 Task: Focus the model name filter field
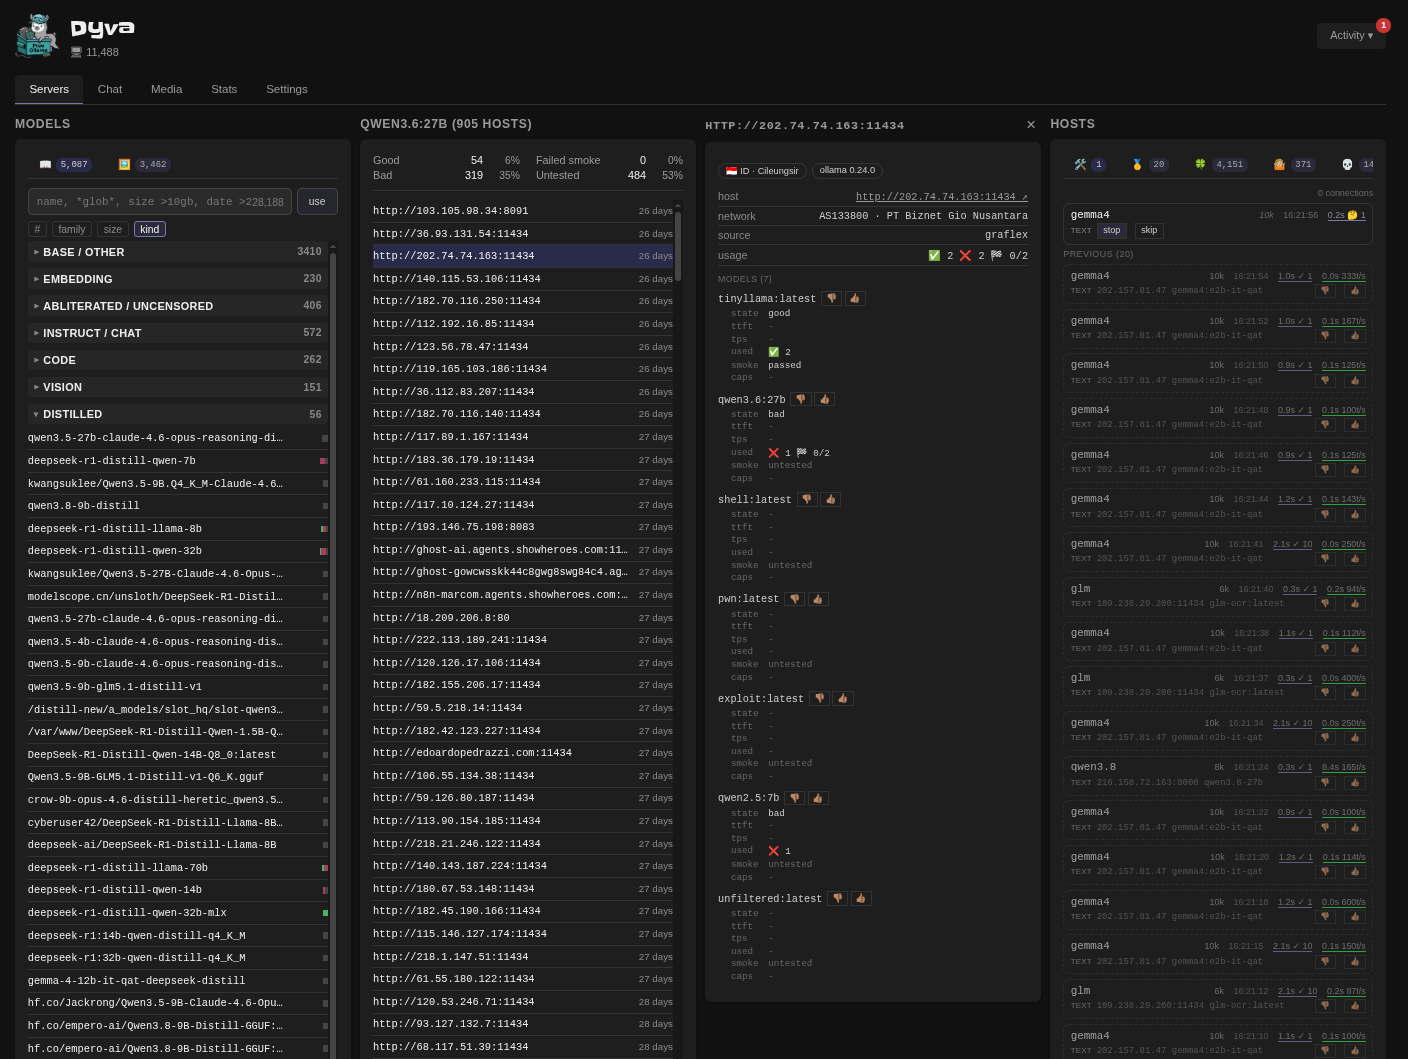160,202
